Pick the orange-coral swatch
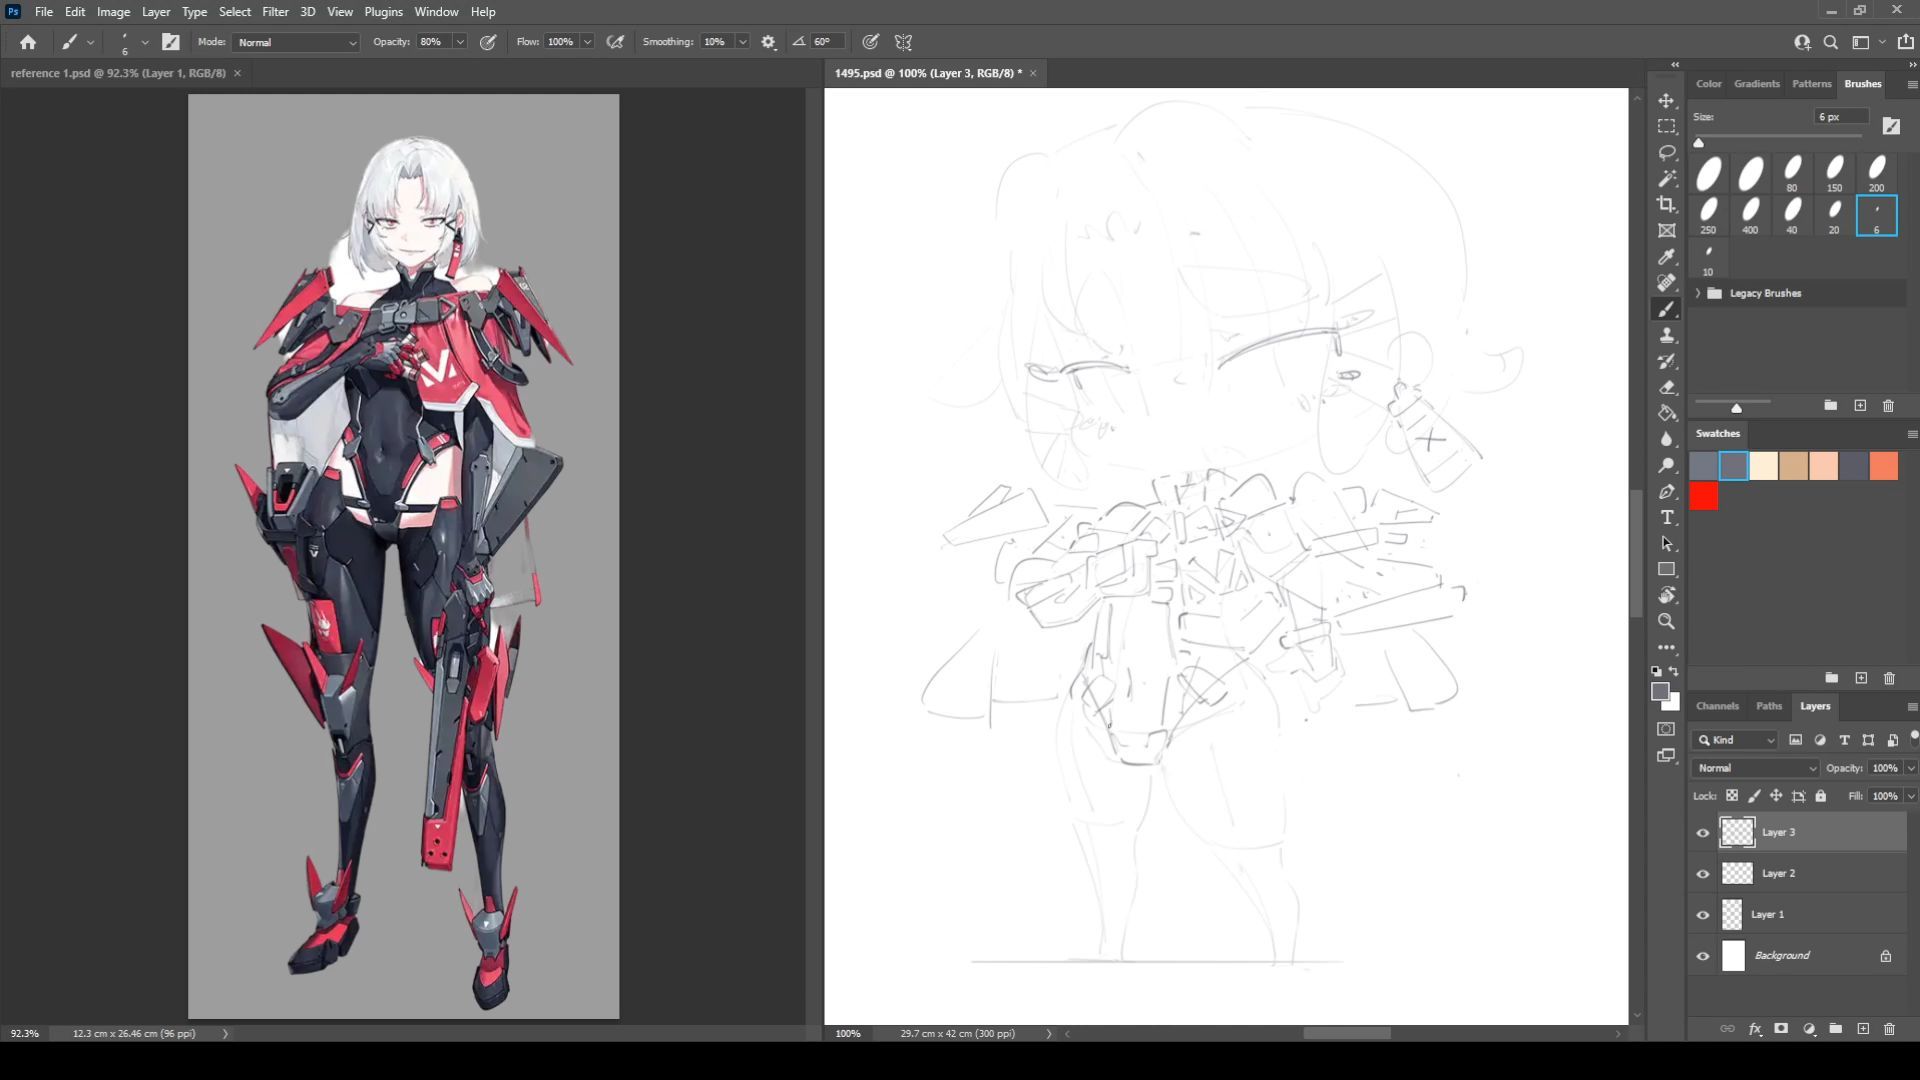The height and width of the screenshot is (1080, 1920). click(1884, 466)
